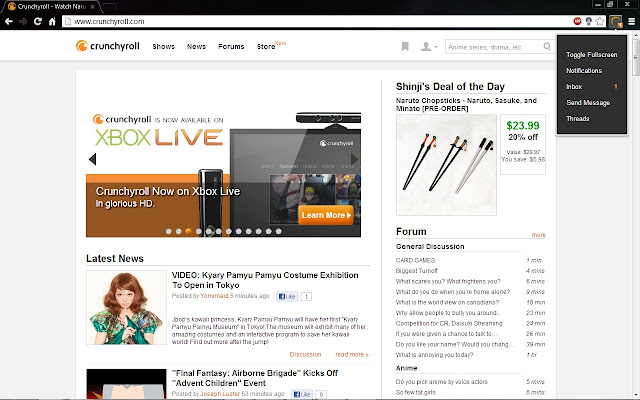The image size is (640, 400).
Task: Click the page vertical scrollbar thumb
Action: pos(636,57)
